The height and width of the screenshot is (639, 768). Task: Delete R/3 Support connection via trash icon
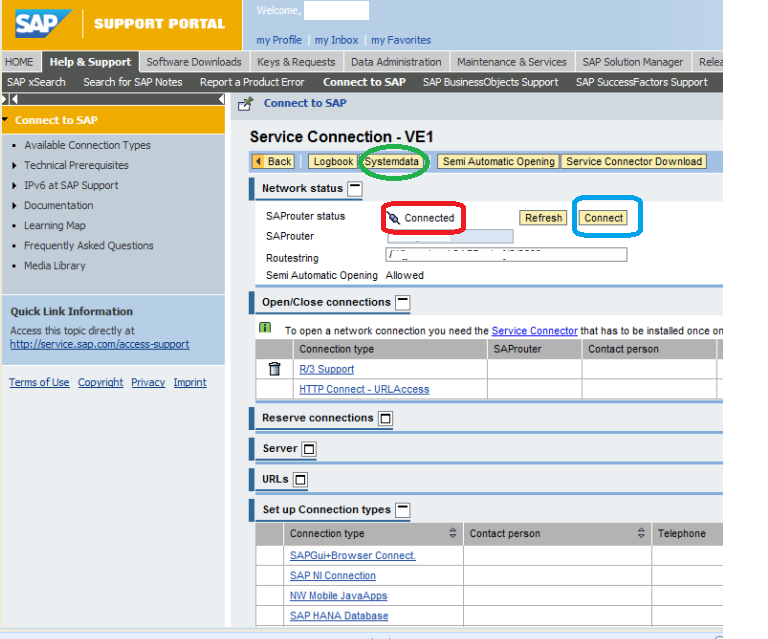click(275, 369)
